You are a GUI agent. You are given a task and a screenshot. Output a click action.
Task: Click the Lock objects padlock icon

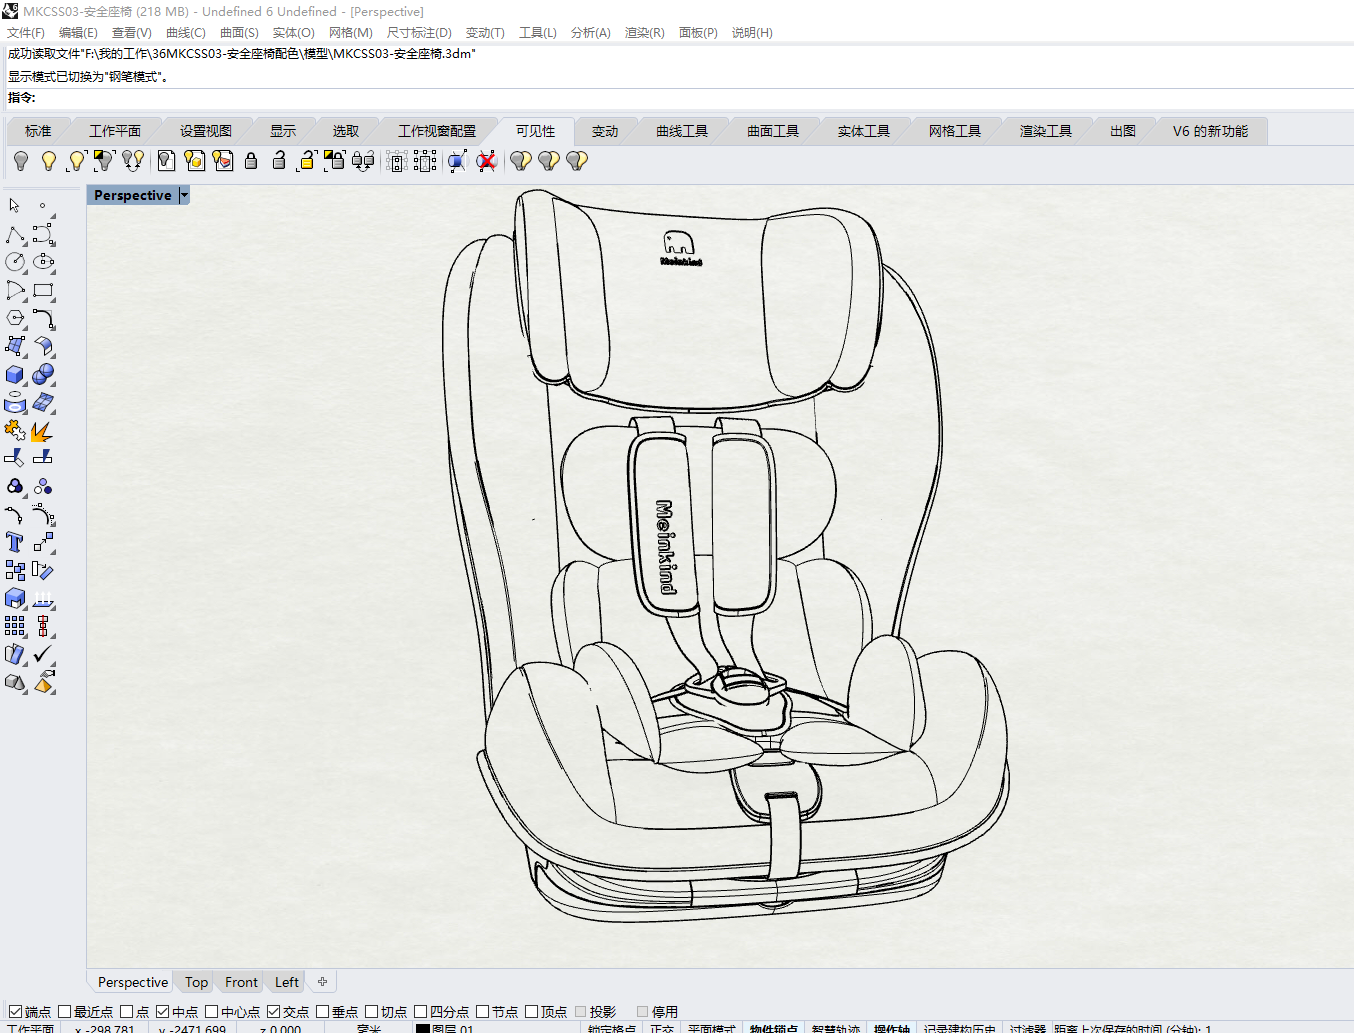point(251,160)
